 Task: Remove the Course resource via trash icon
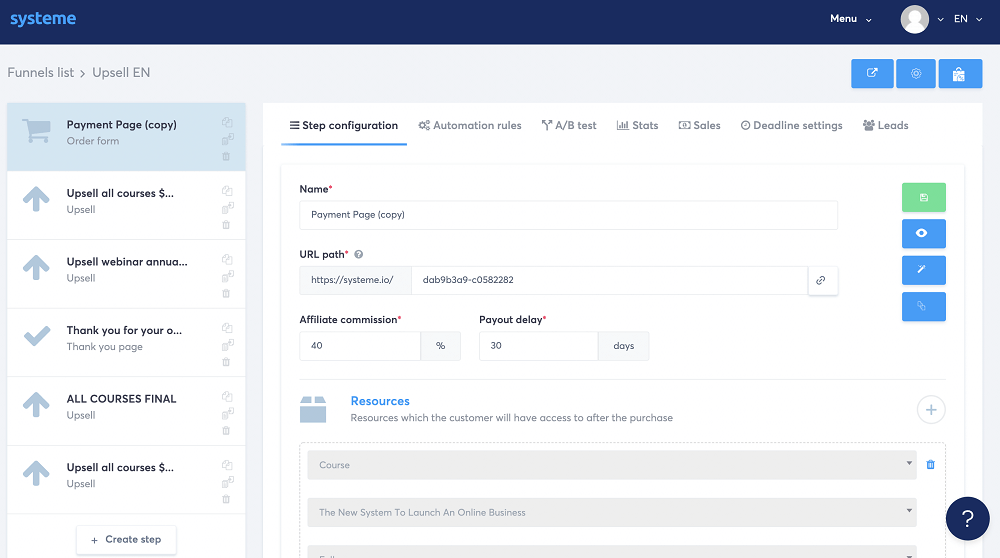pos(930,465)
